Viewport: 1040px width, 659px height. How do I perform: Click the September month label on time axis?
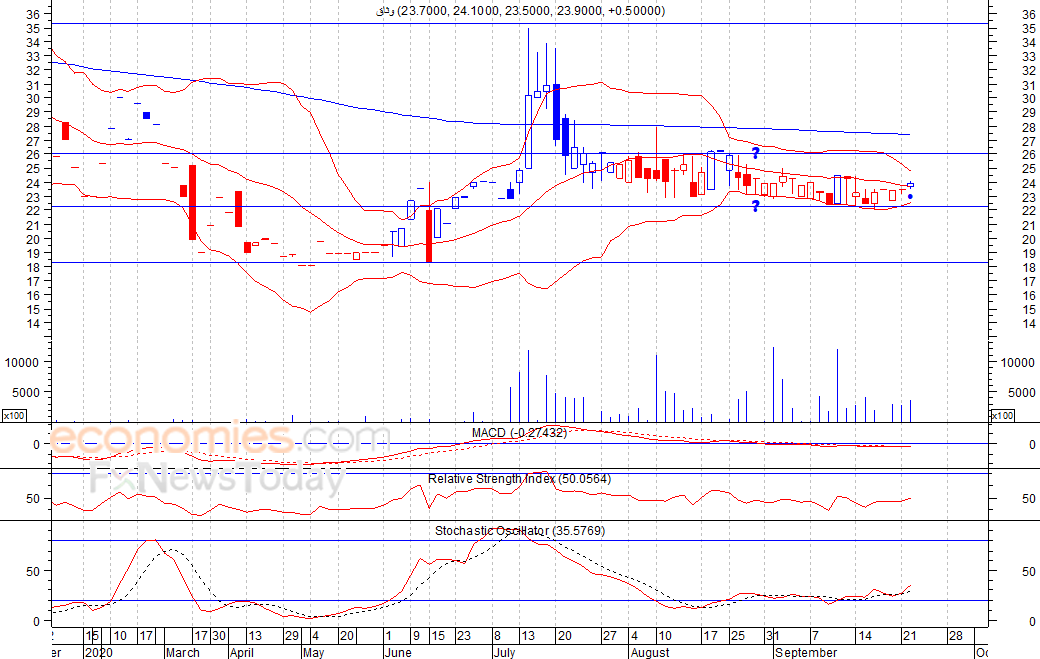806,652
